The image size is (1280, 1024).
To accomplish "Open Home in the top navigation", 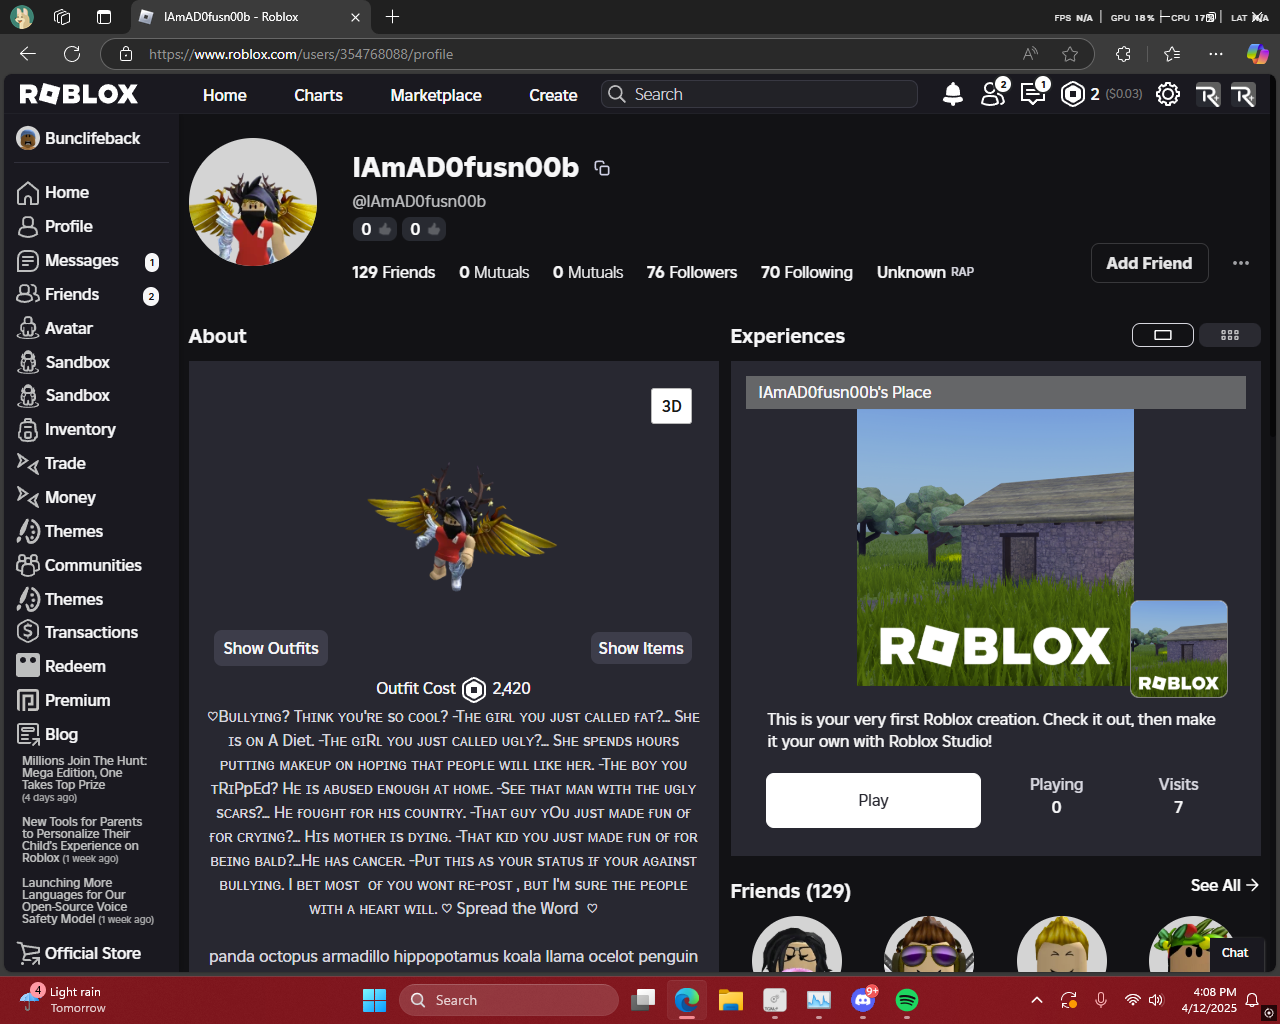I will click(225, 95).
